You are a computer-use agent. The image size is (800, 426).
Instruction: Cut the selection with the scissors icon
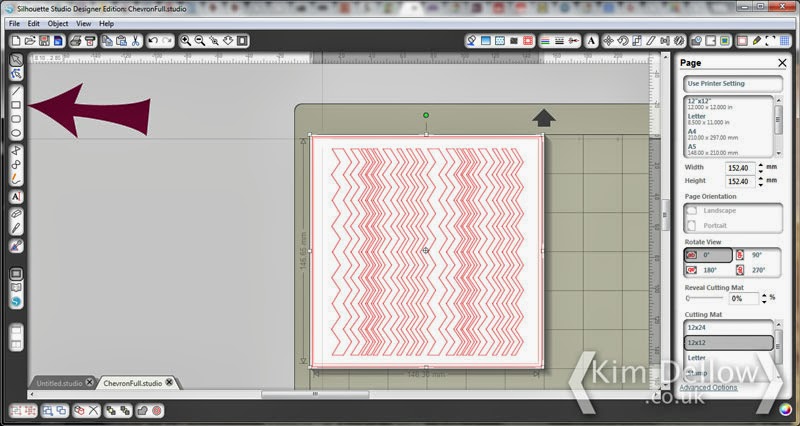[x=136, y=41]
